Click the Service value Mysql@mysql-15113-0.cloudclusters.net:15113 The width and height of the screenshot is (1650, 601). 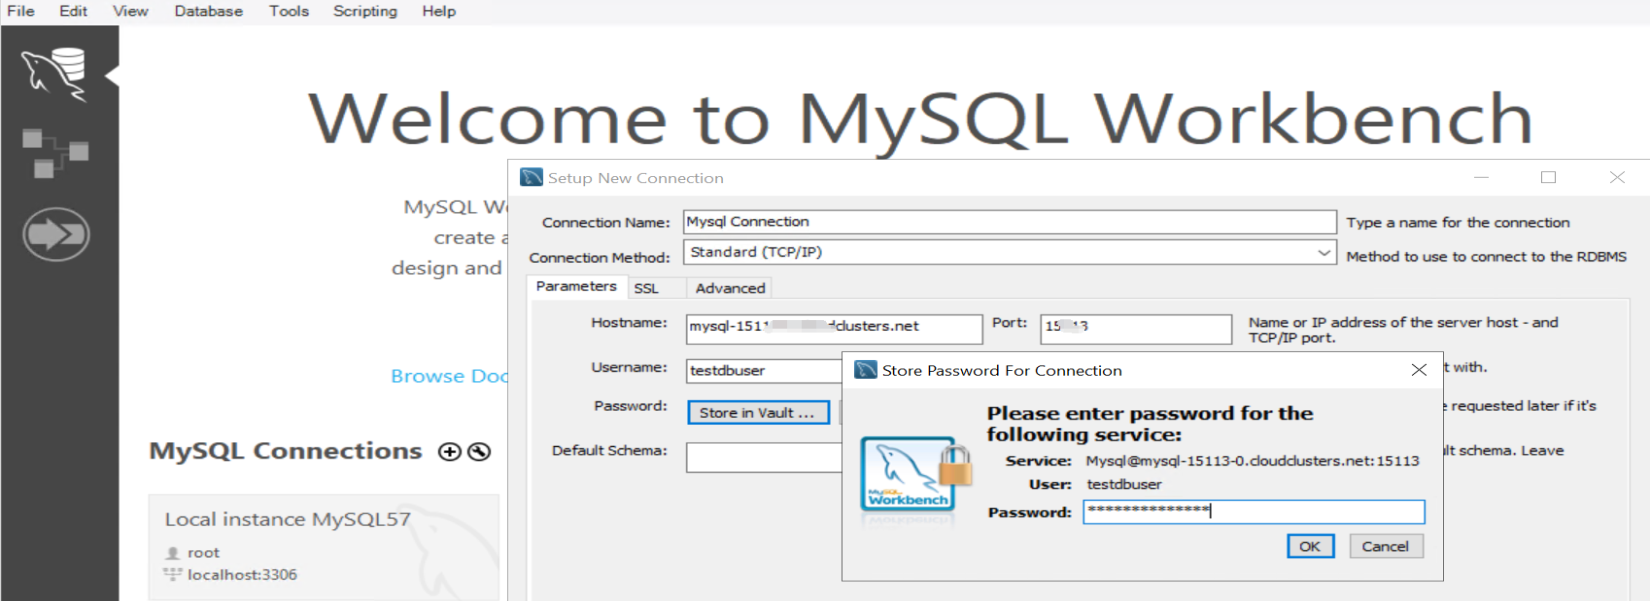(1252, 461)
